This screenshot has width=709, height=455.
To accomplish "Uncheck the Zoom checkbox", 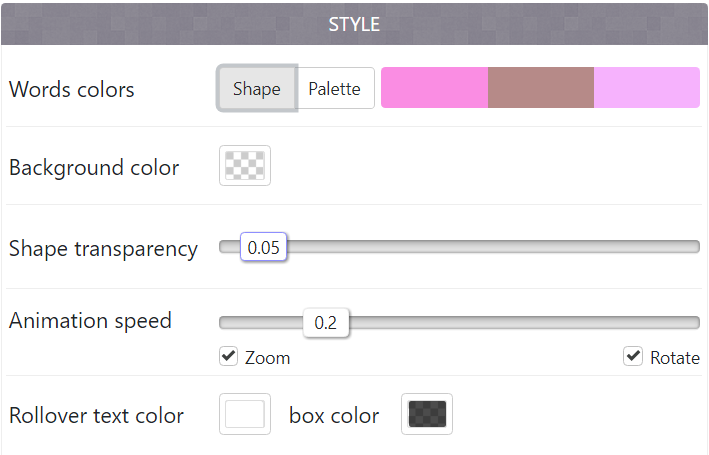I will coord(228,356).
